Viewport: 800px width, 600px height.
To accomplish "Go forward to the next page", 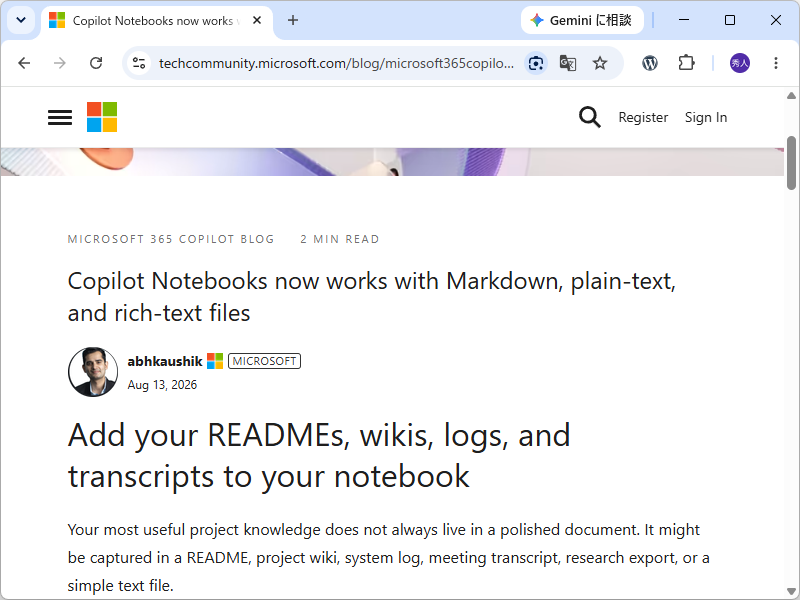I will tap(60, 63).
